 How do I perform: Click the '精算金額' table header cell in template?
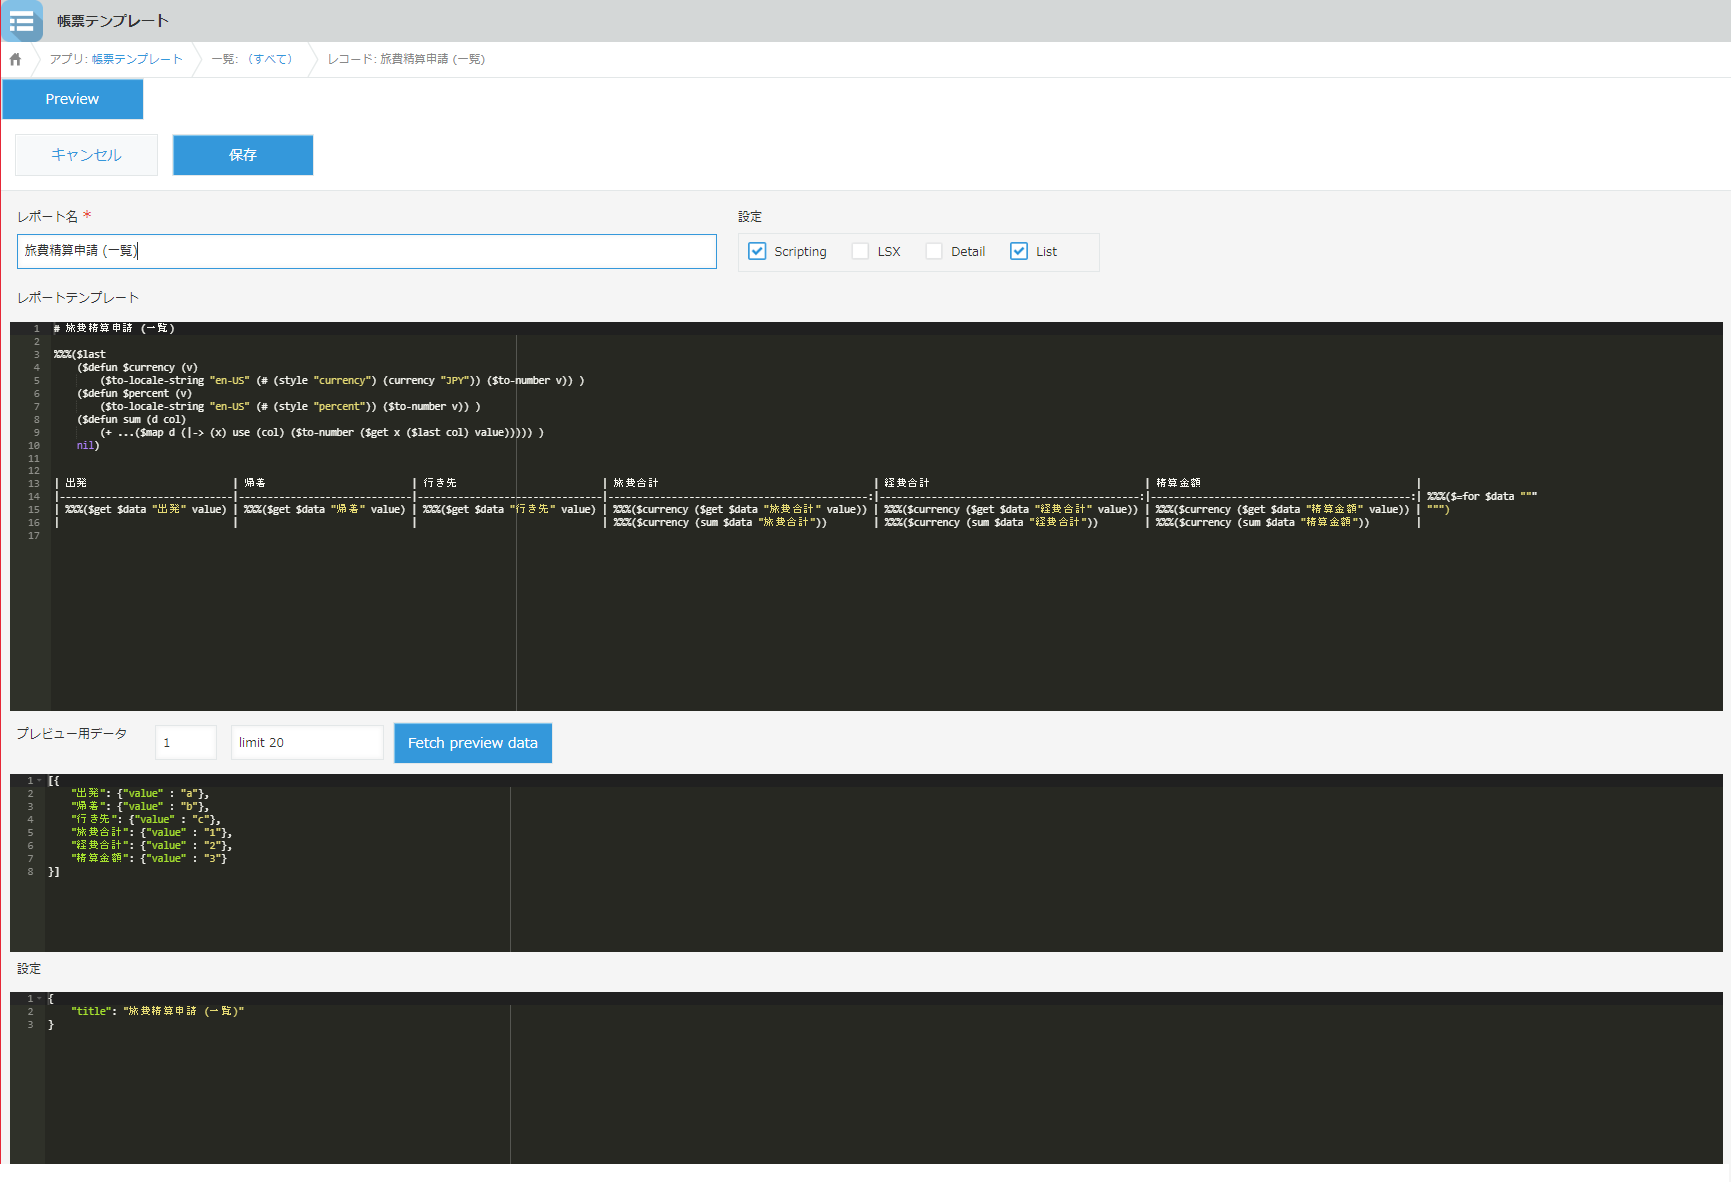click(x=1179, y=483)
